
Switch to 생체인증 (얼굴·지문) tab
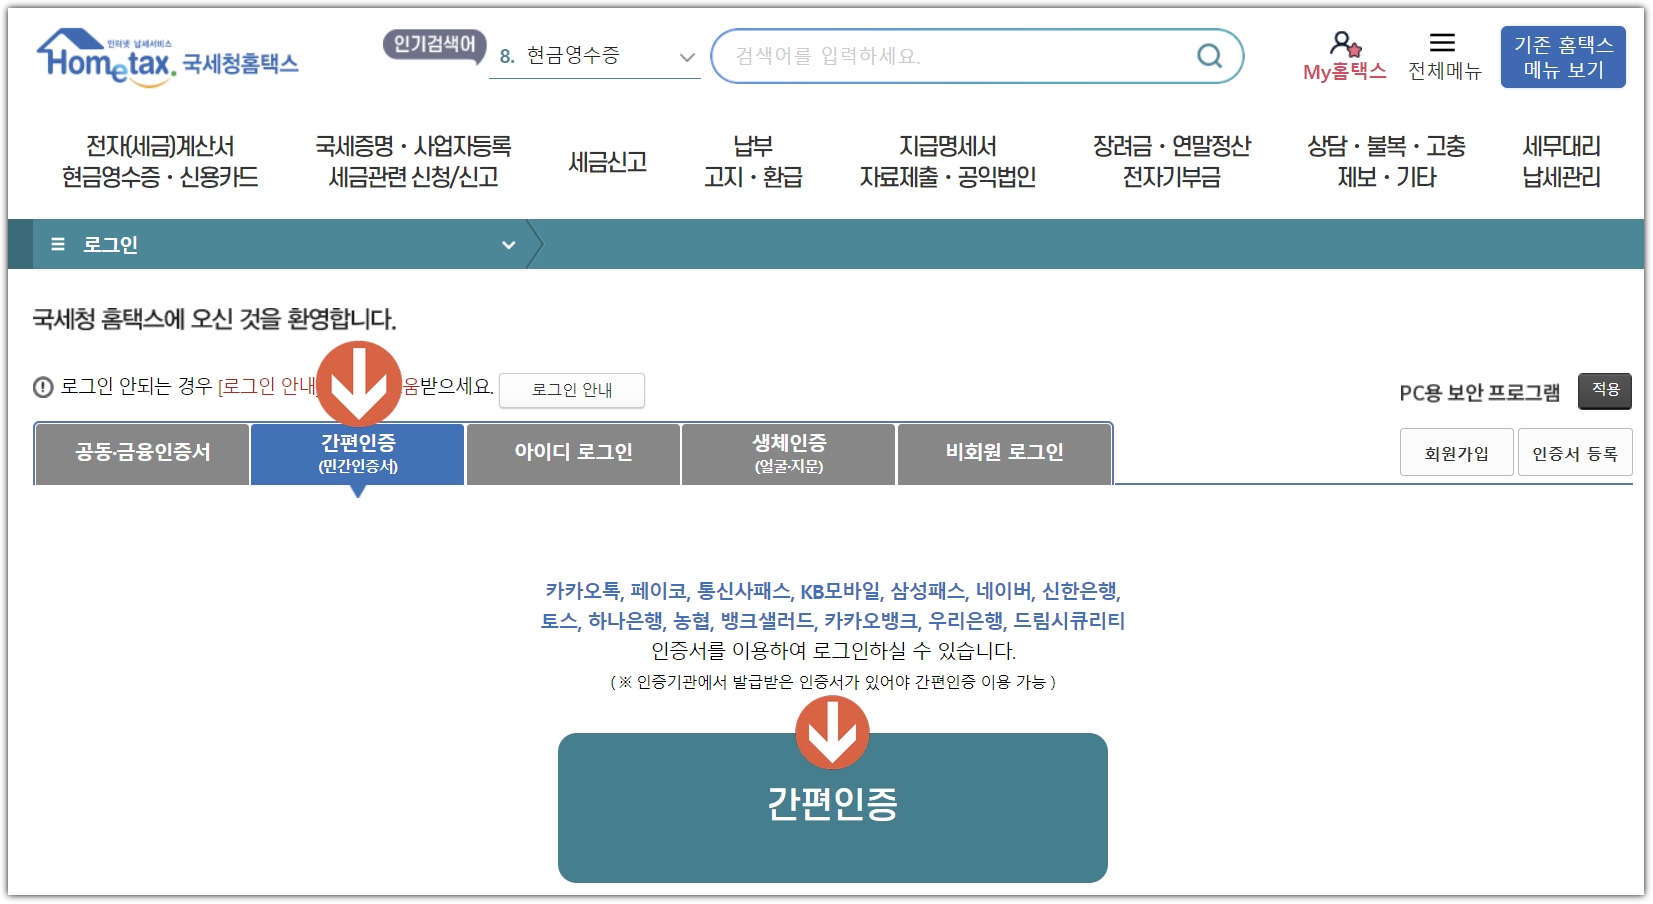pyautogui.click(x=789, y=454)
